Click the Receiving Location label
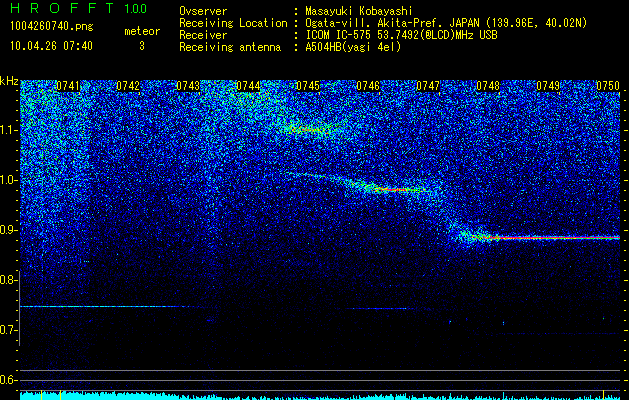Image resolution: width=629 pixels, height=400 pixels. pos(233,23)
